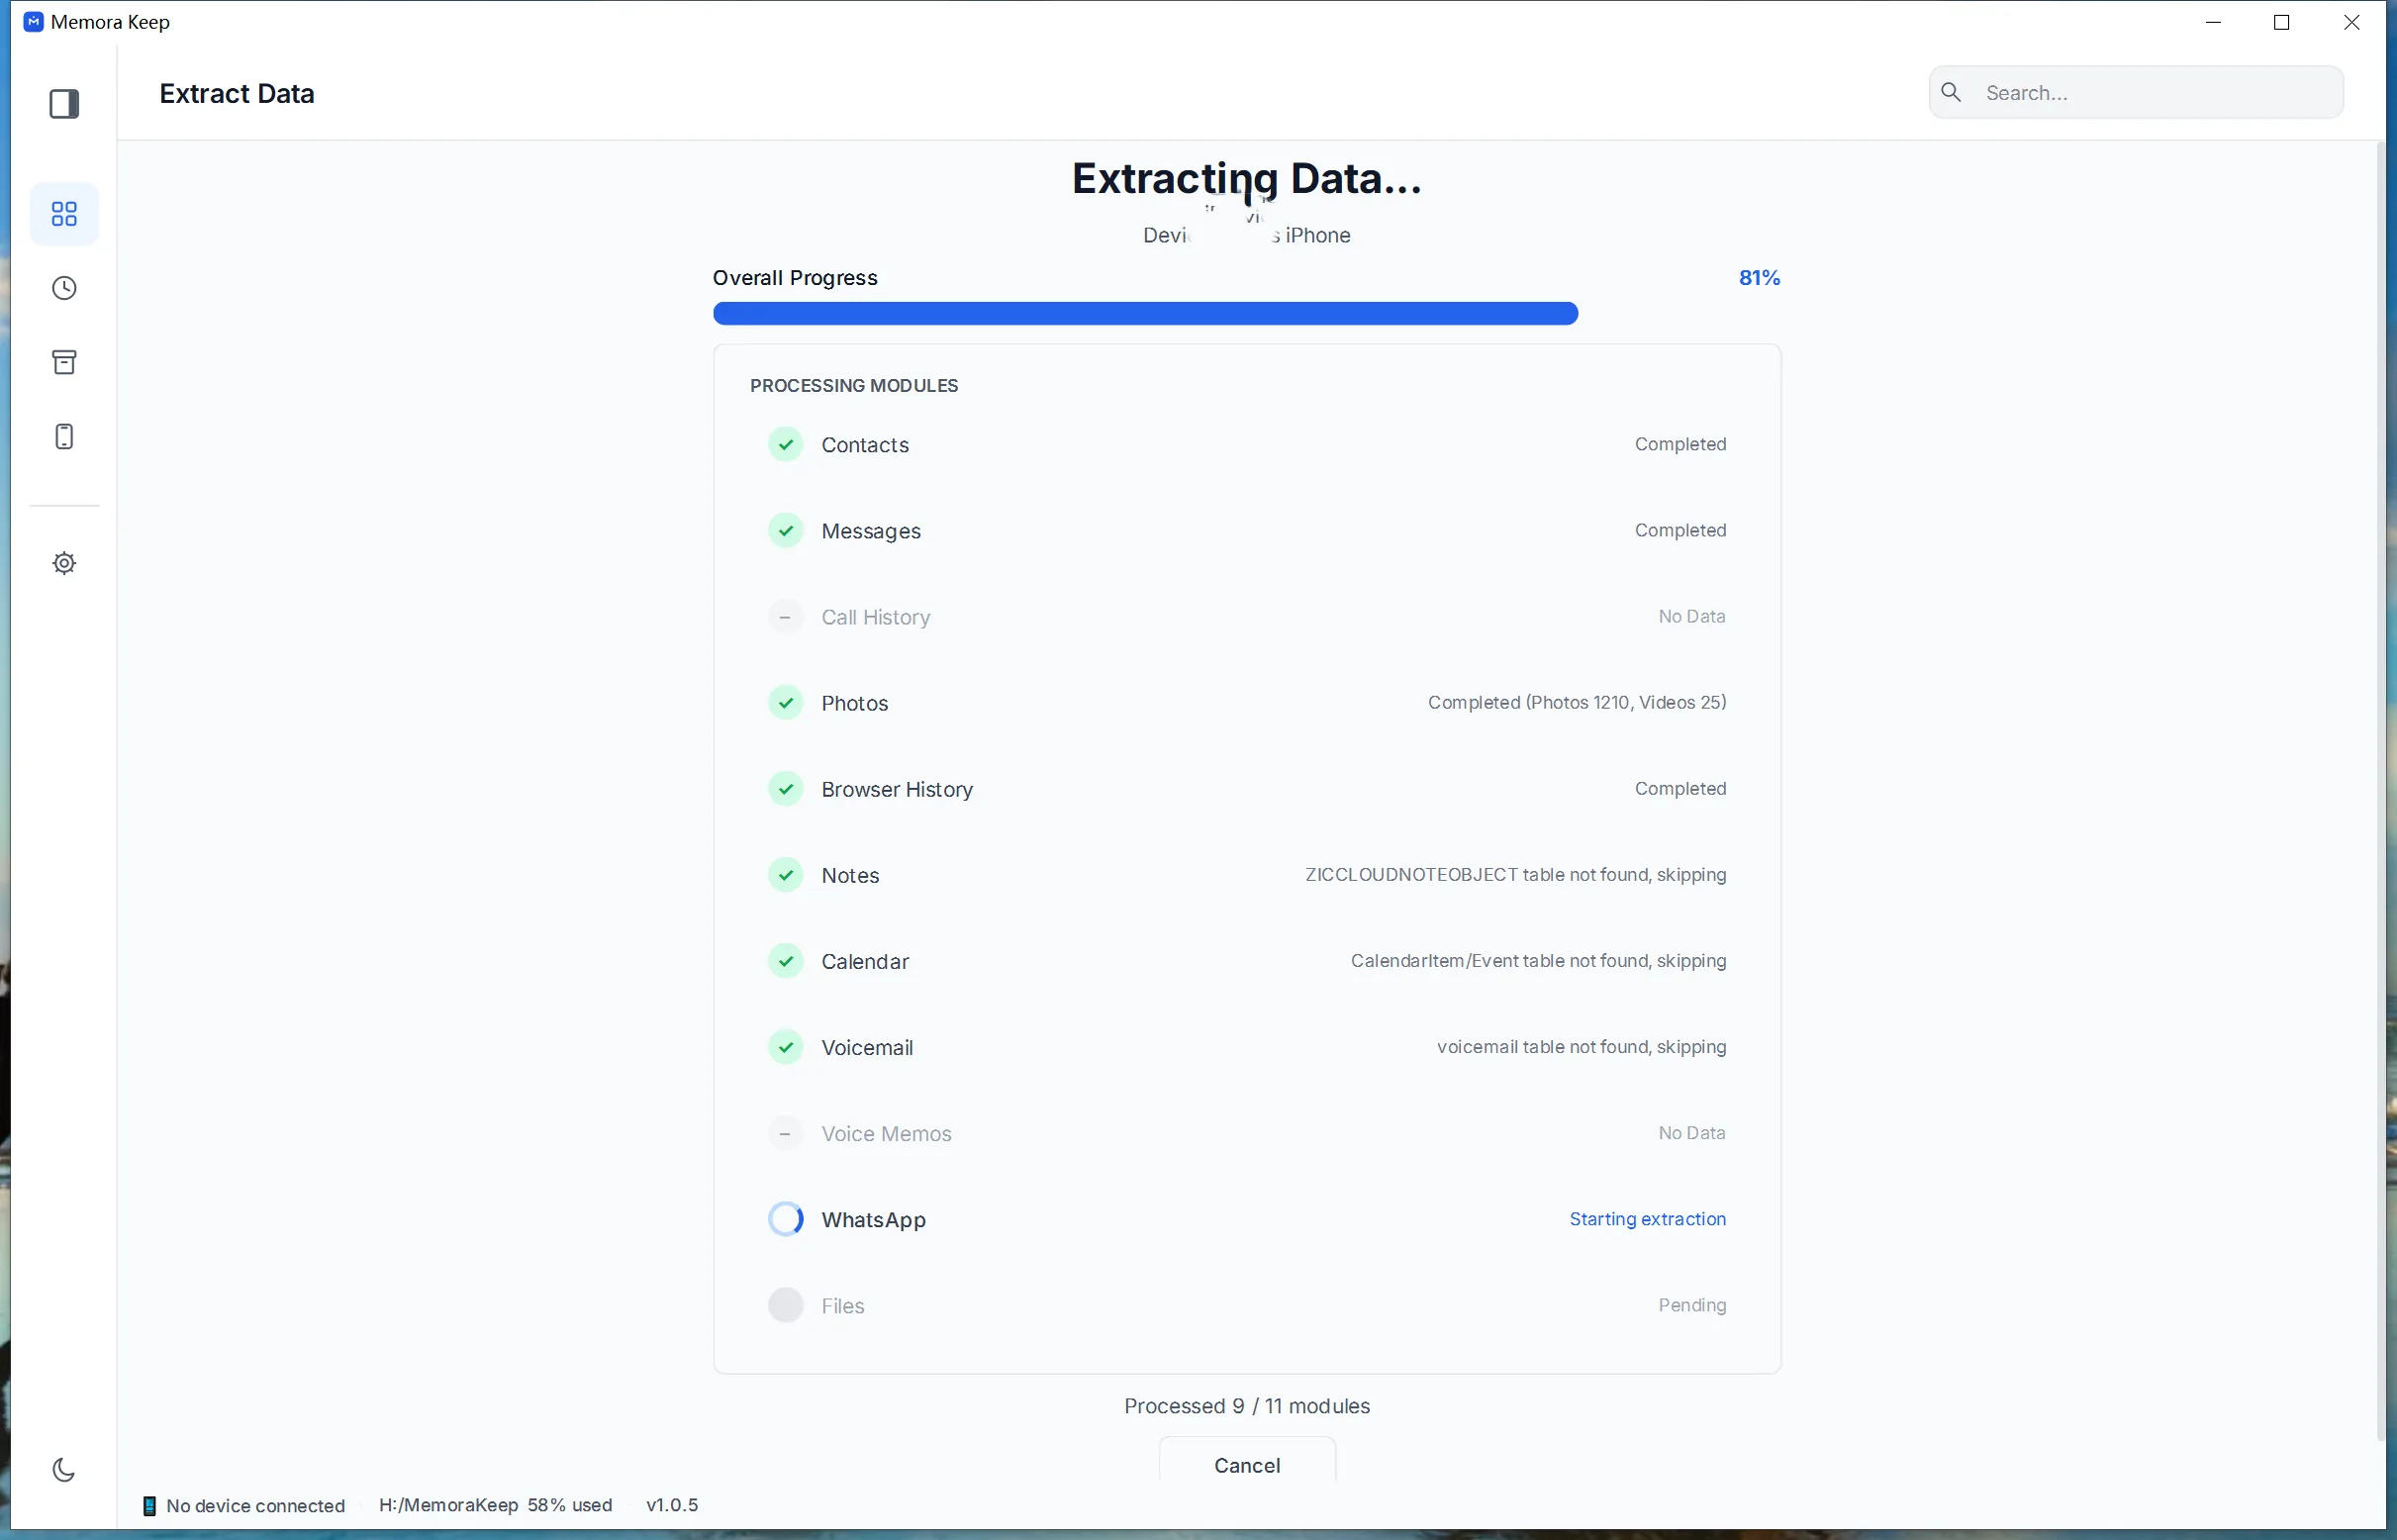Click the 'Starting extraction' status text
Viewport: 2397px width, 1540px height.
point(1647,1219)
